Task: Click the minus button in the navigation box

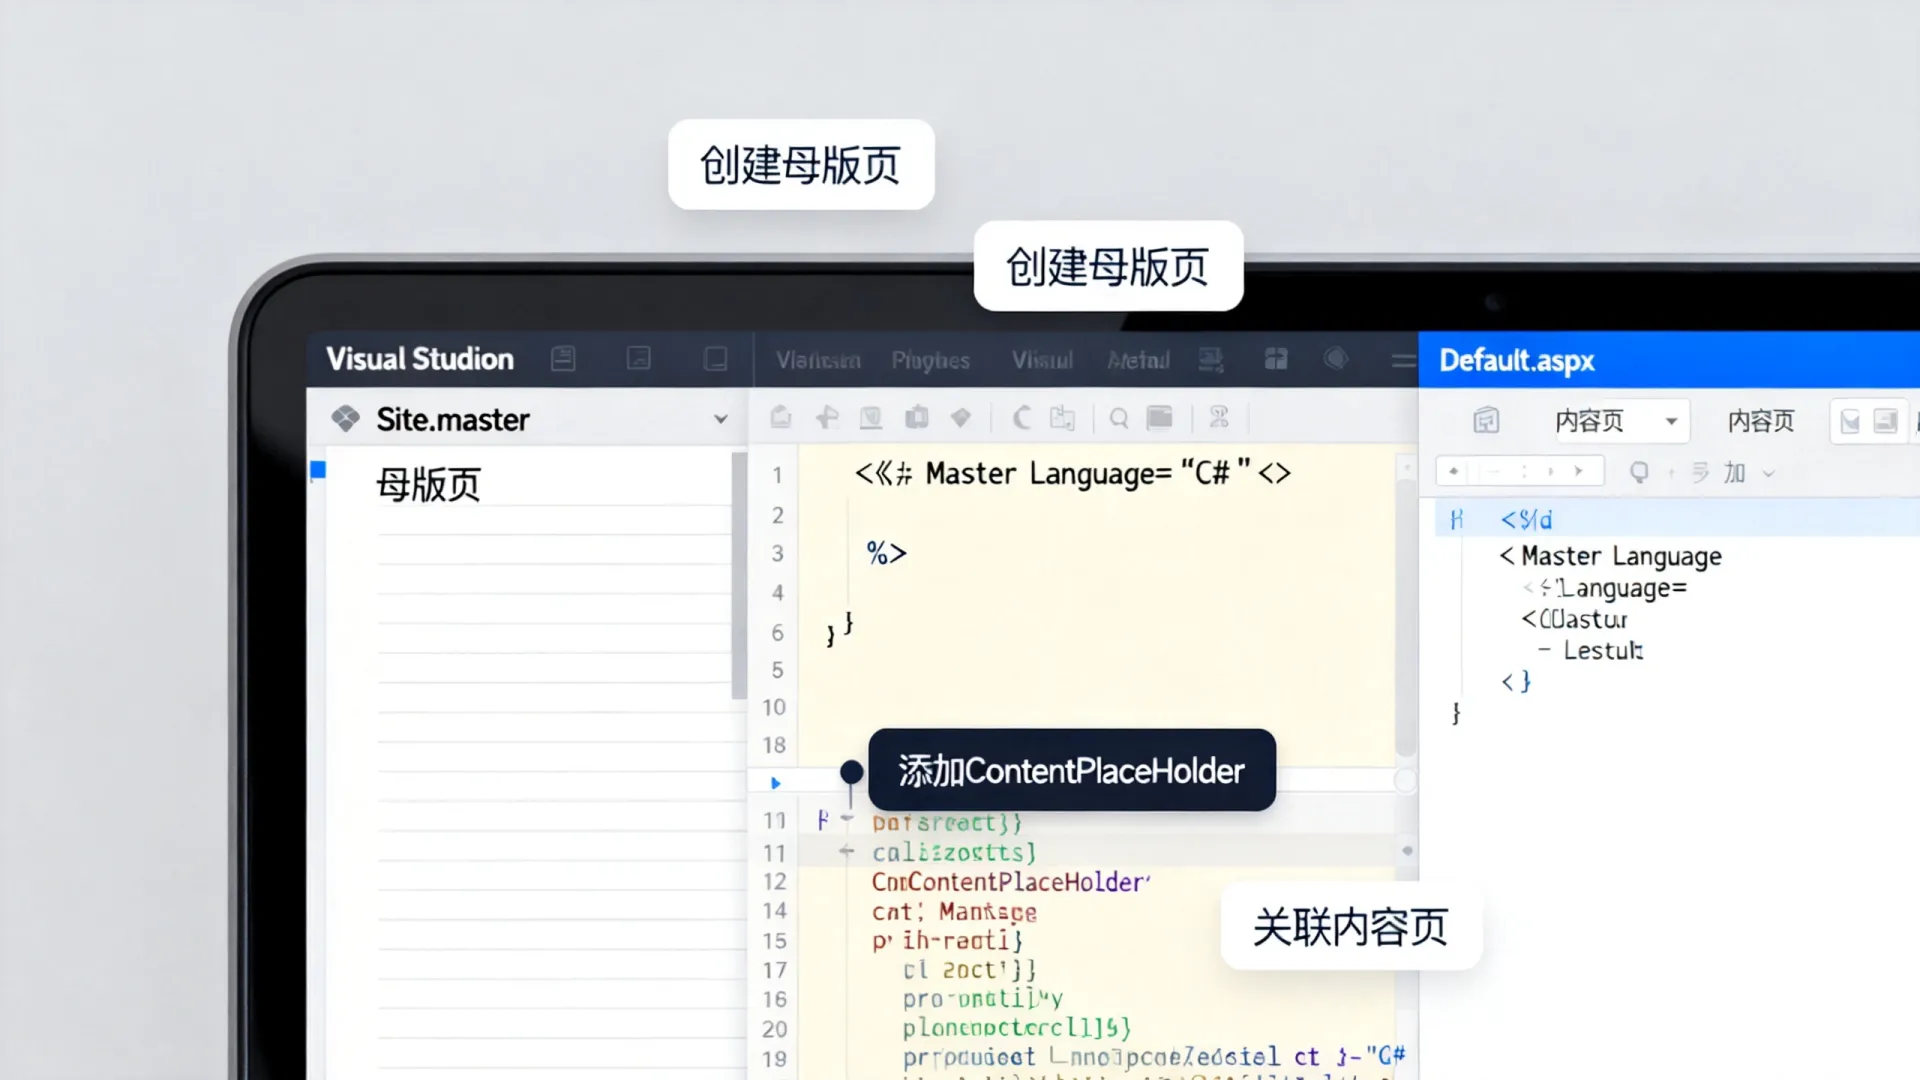Action: coord(1496,471)
